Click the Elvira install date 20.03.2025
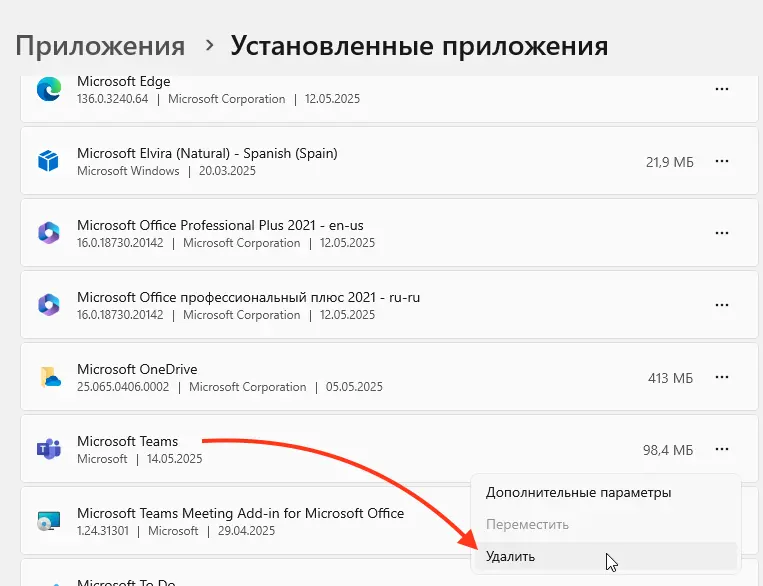The height and width of the screenshot is (586, 763). pos(227,171)
